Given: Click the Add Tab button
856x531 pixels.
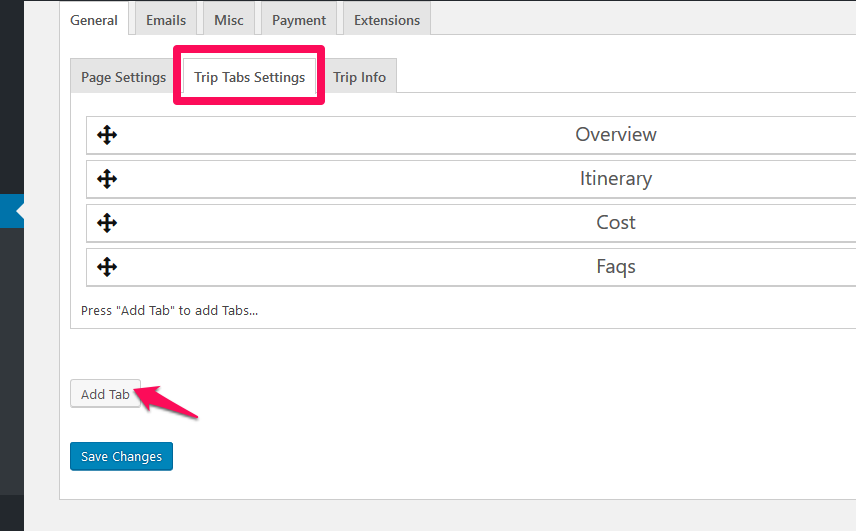Looking at the screenshot, I should 105,394.
